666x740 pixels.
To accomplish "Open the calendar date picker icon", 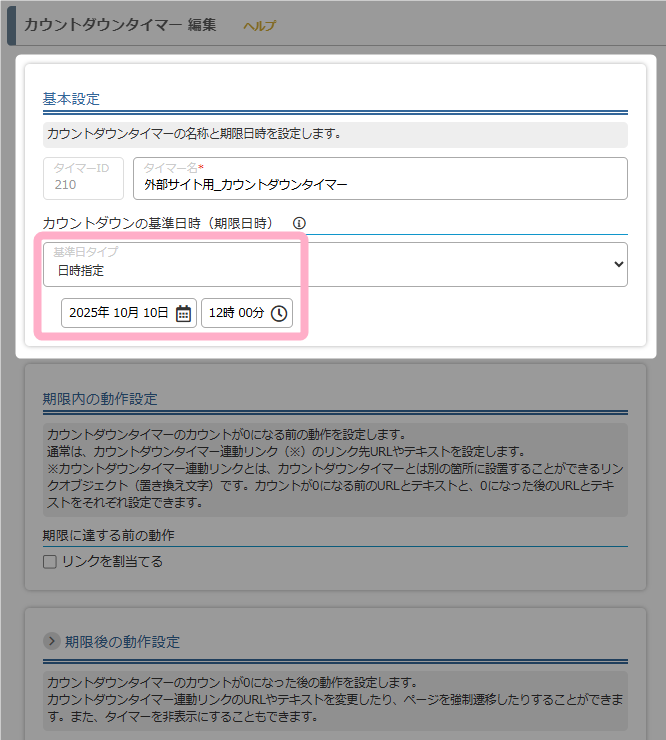I will pos(183,313).
